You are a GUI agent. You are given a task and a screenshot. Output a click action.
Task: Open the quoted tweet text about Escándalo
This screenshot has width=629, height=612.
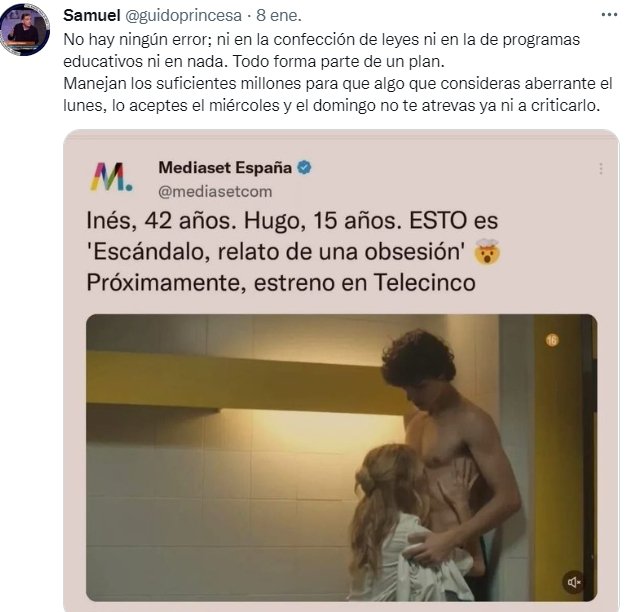coord(293,251)
